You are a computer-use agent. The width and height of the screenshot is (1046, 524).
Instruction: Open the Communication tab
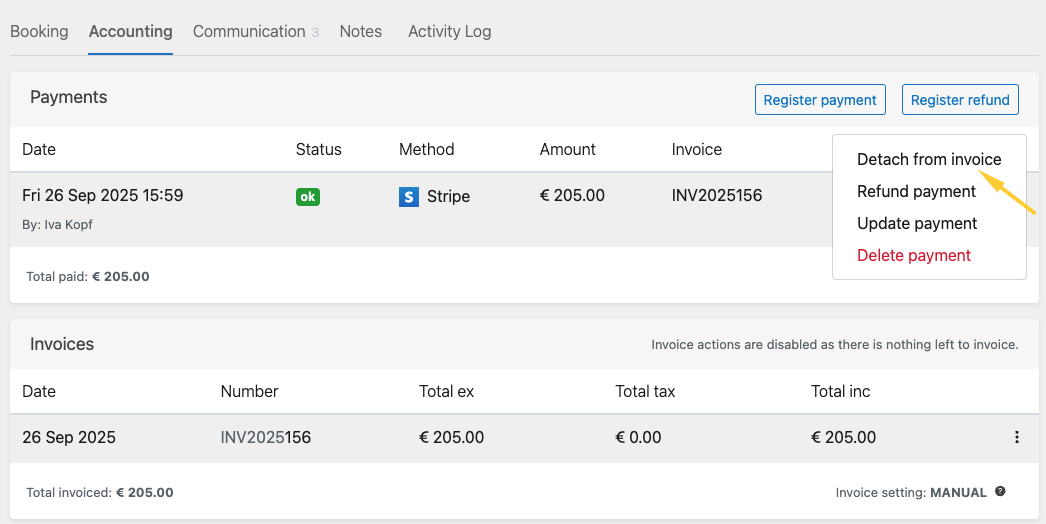point(249,31)
